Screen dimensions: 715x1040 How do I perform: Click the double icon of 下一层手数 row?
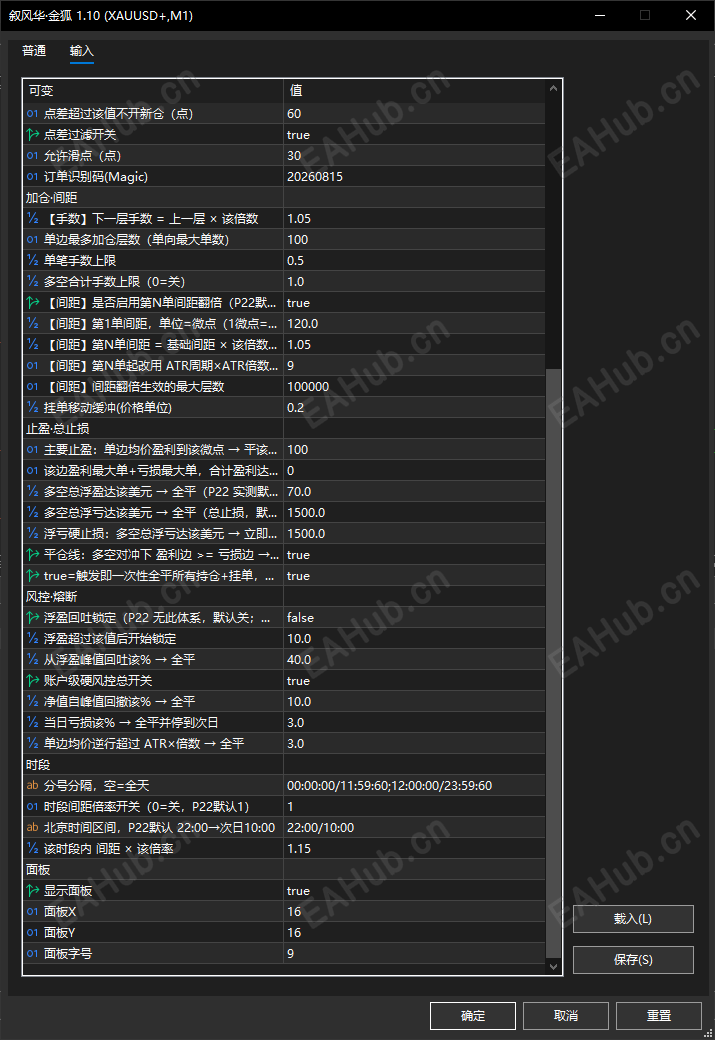(32, 219)
